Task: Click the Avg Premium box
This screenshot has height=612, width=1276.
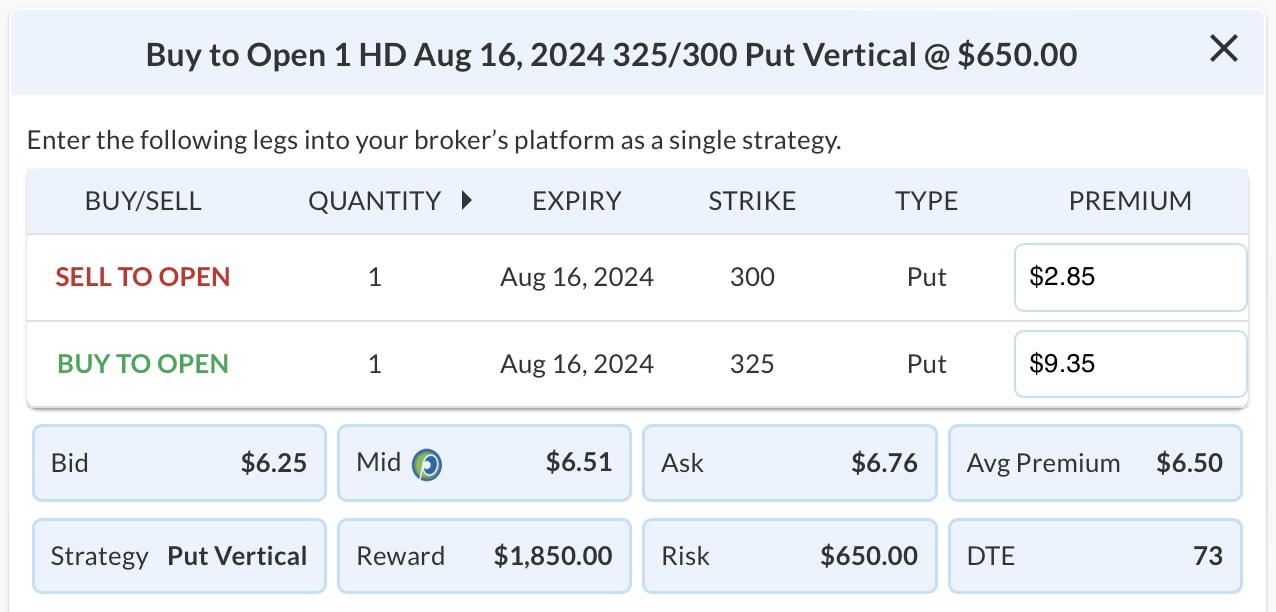Action: [1094, 463]
